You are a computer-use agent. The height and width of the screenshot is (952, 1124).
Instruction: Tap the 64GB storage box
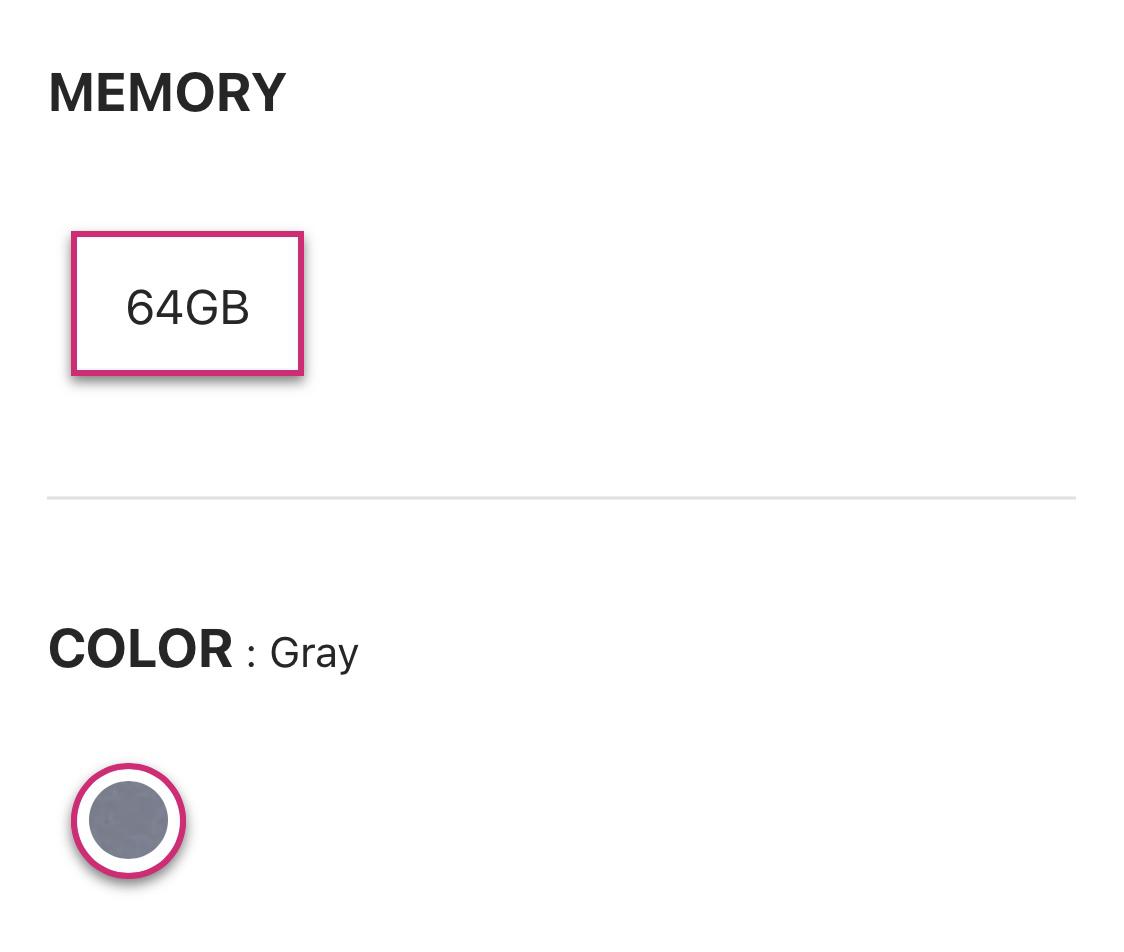tap(187, 305)
